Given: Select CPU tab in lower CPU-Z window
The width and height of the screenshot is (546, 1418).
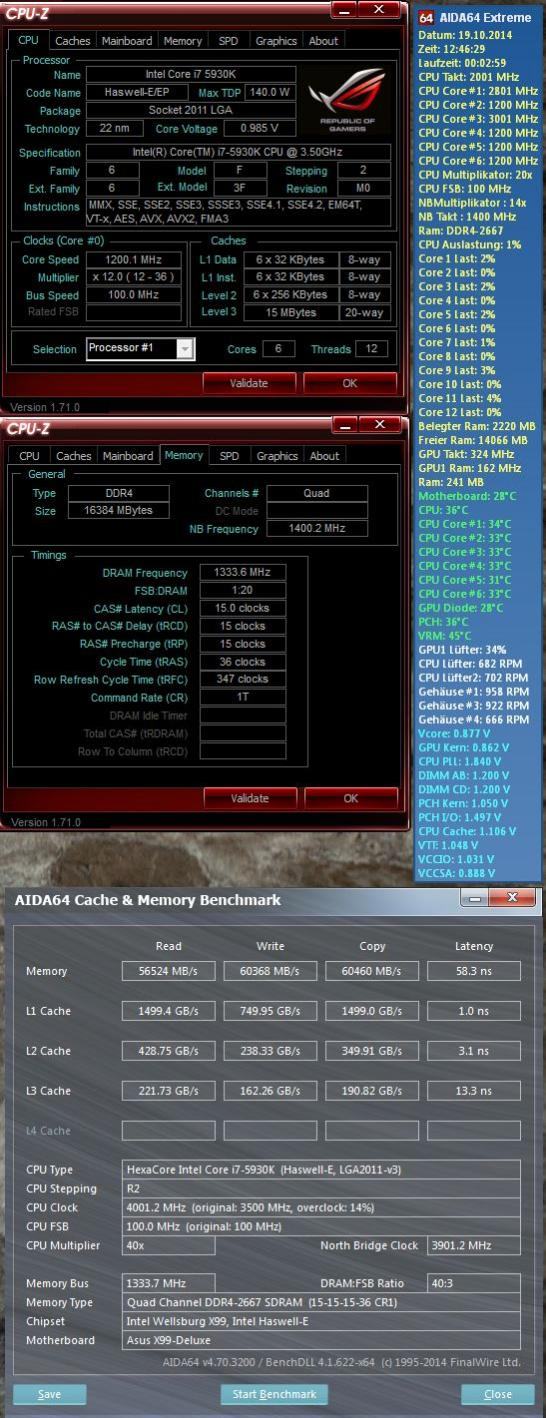Looking at the screenshot, I should pyautogui.click(x=30, y=456).
